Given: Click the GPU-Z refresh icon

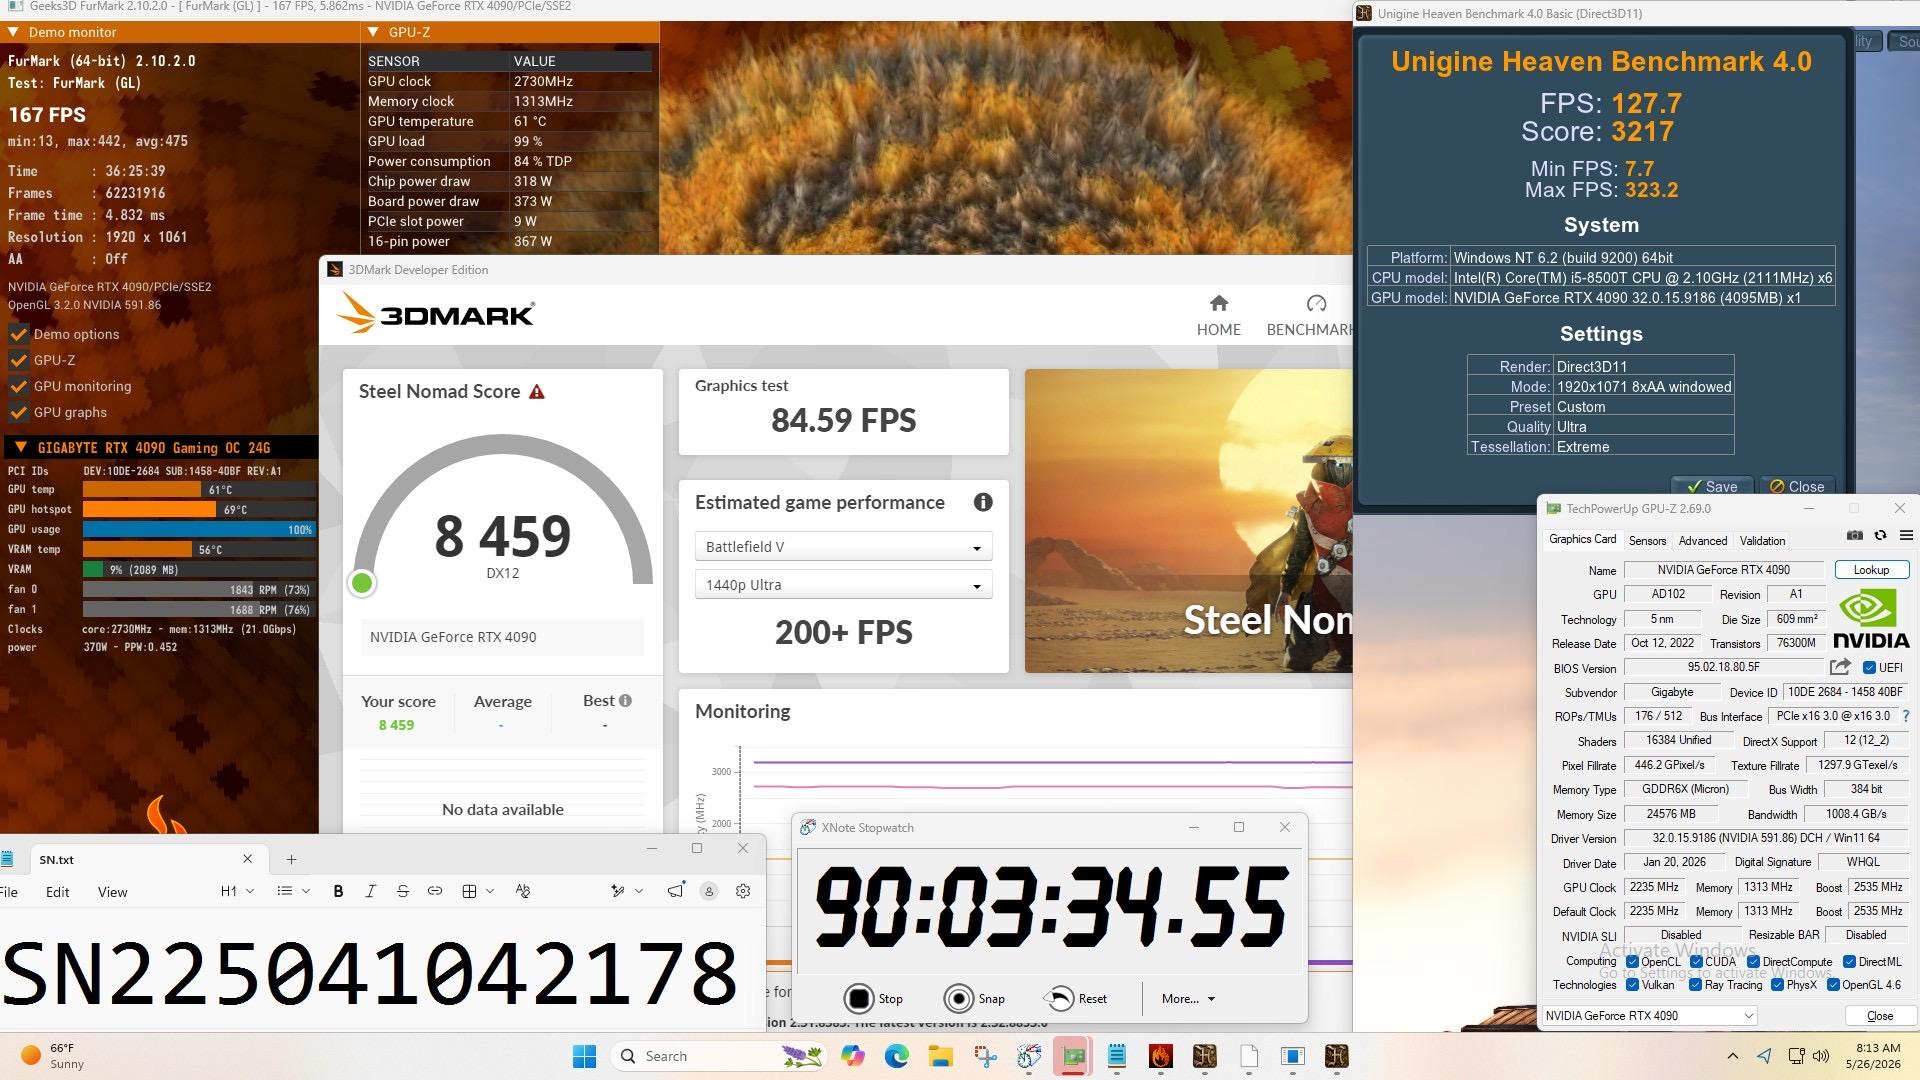Looking at the screenshot, I should [1880, 536].
